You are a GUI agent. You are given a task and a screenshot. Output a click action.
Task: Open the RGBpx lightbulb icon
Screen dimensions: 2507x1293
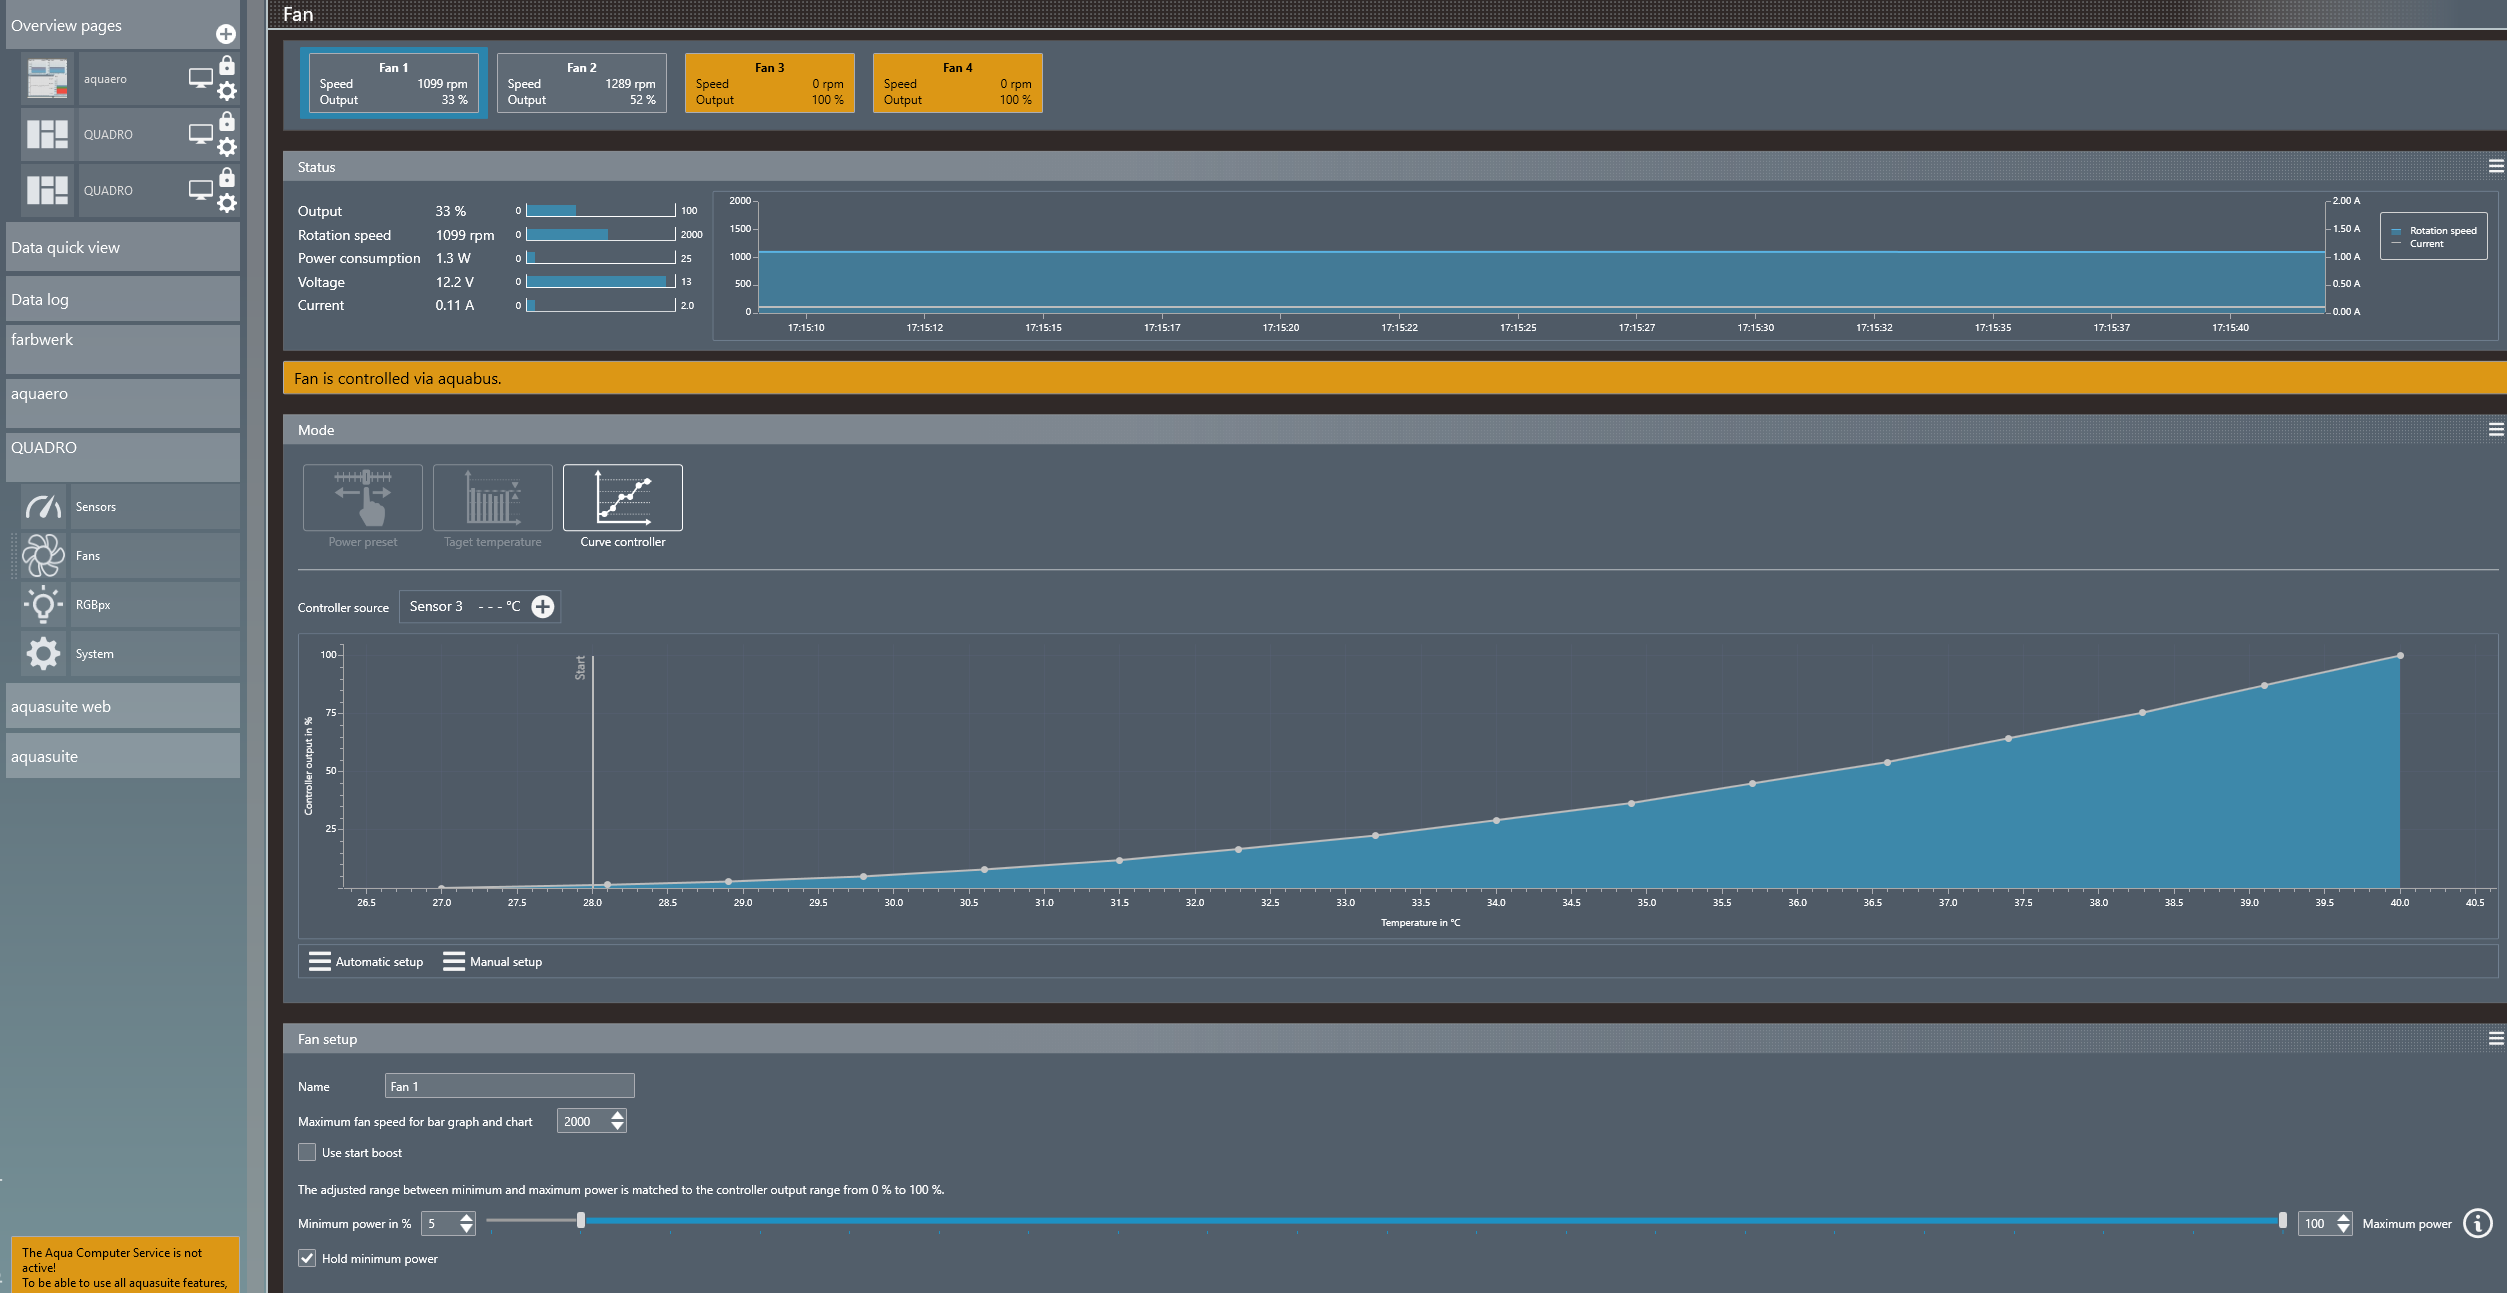pos(43,605)
